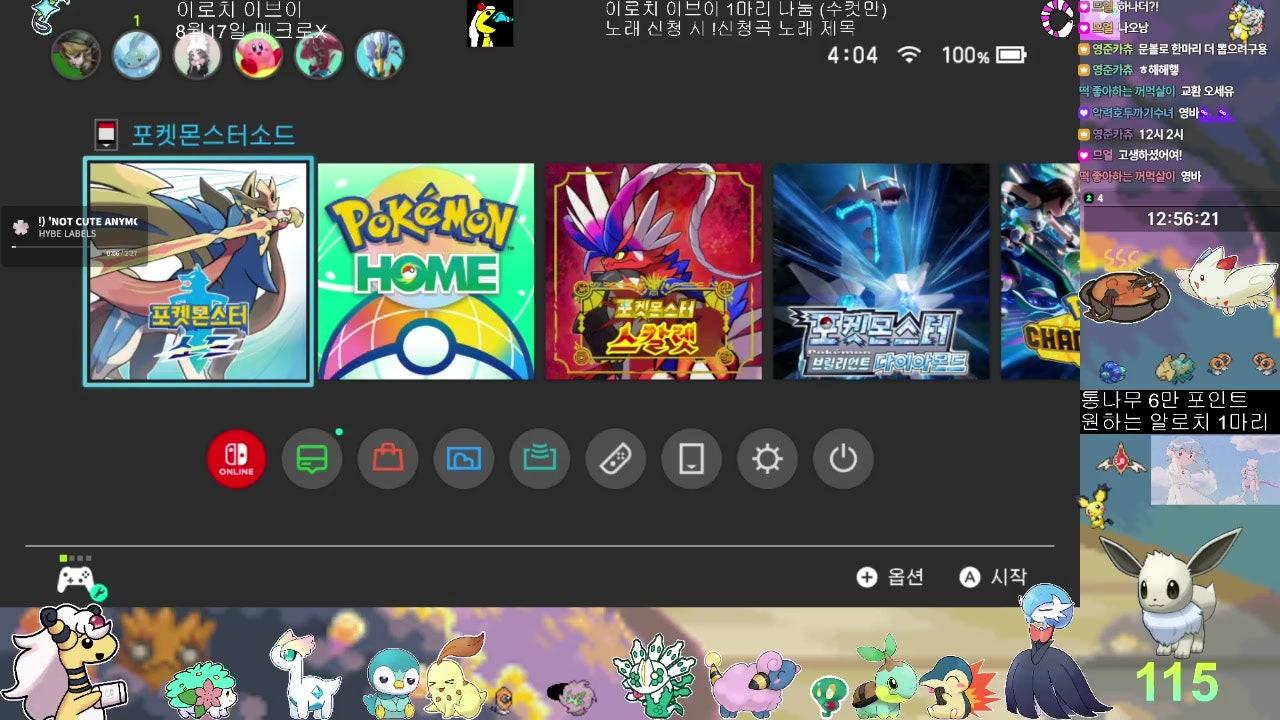Click the 옵션 plus button

tap(890, 577)
